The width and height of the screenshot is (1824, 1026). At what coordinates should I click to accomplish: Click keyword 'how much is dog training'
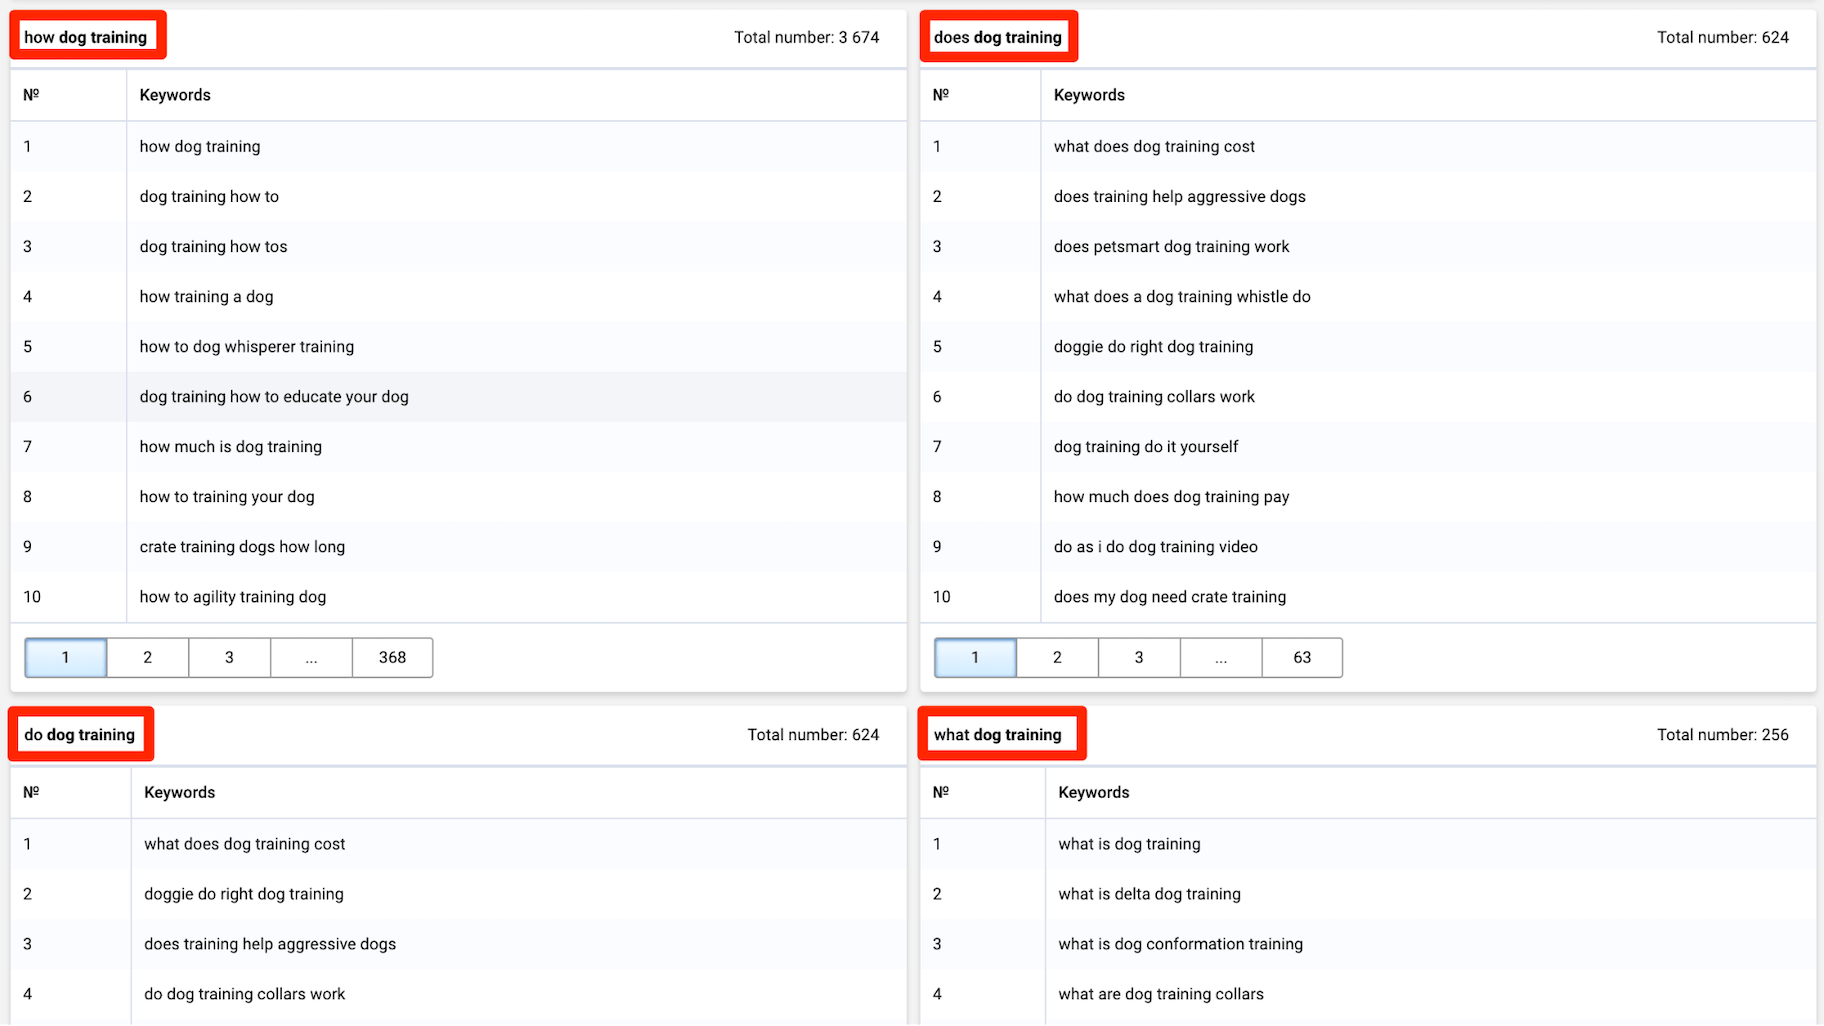pyautogui.click(x=231, y=447)
